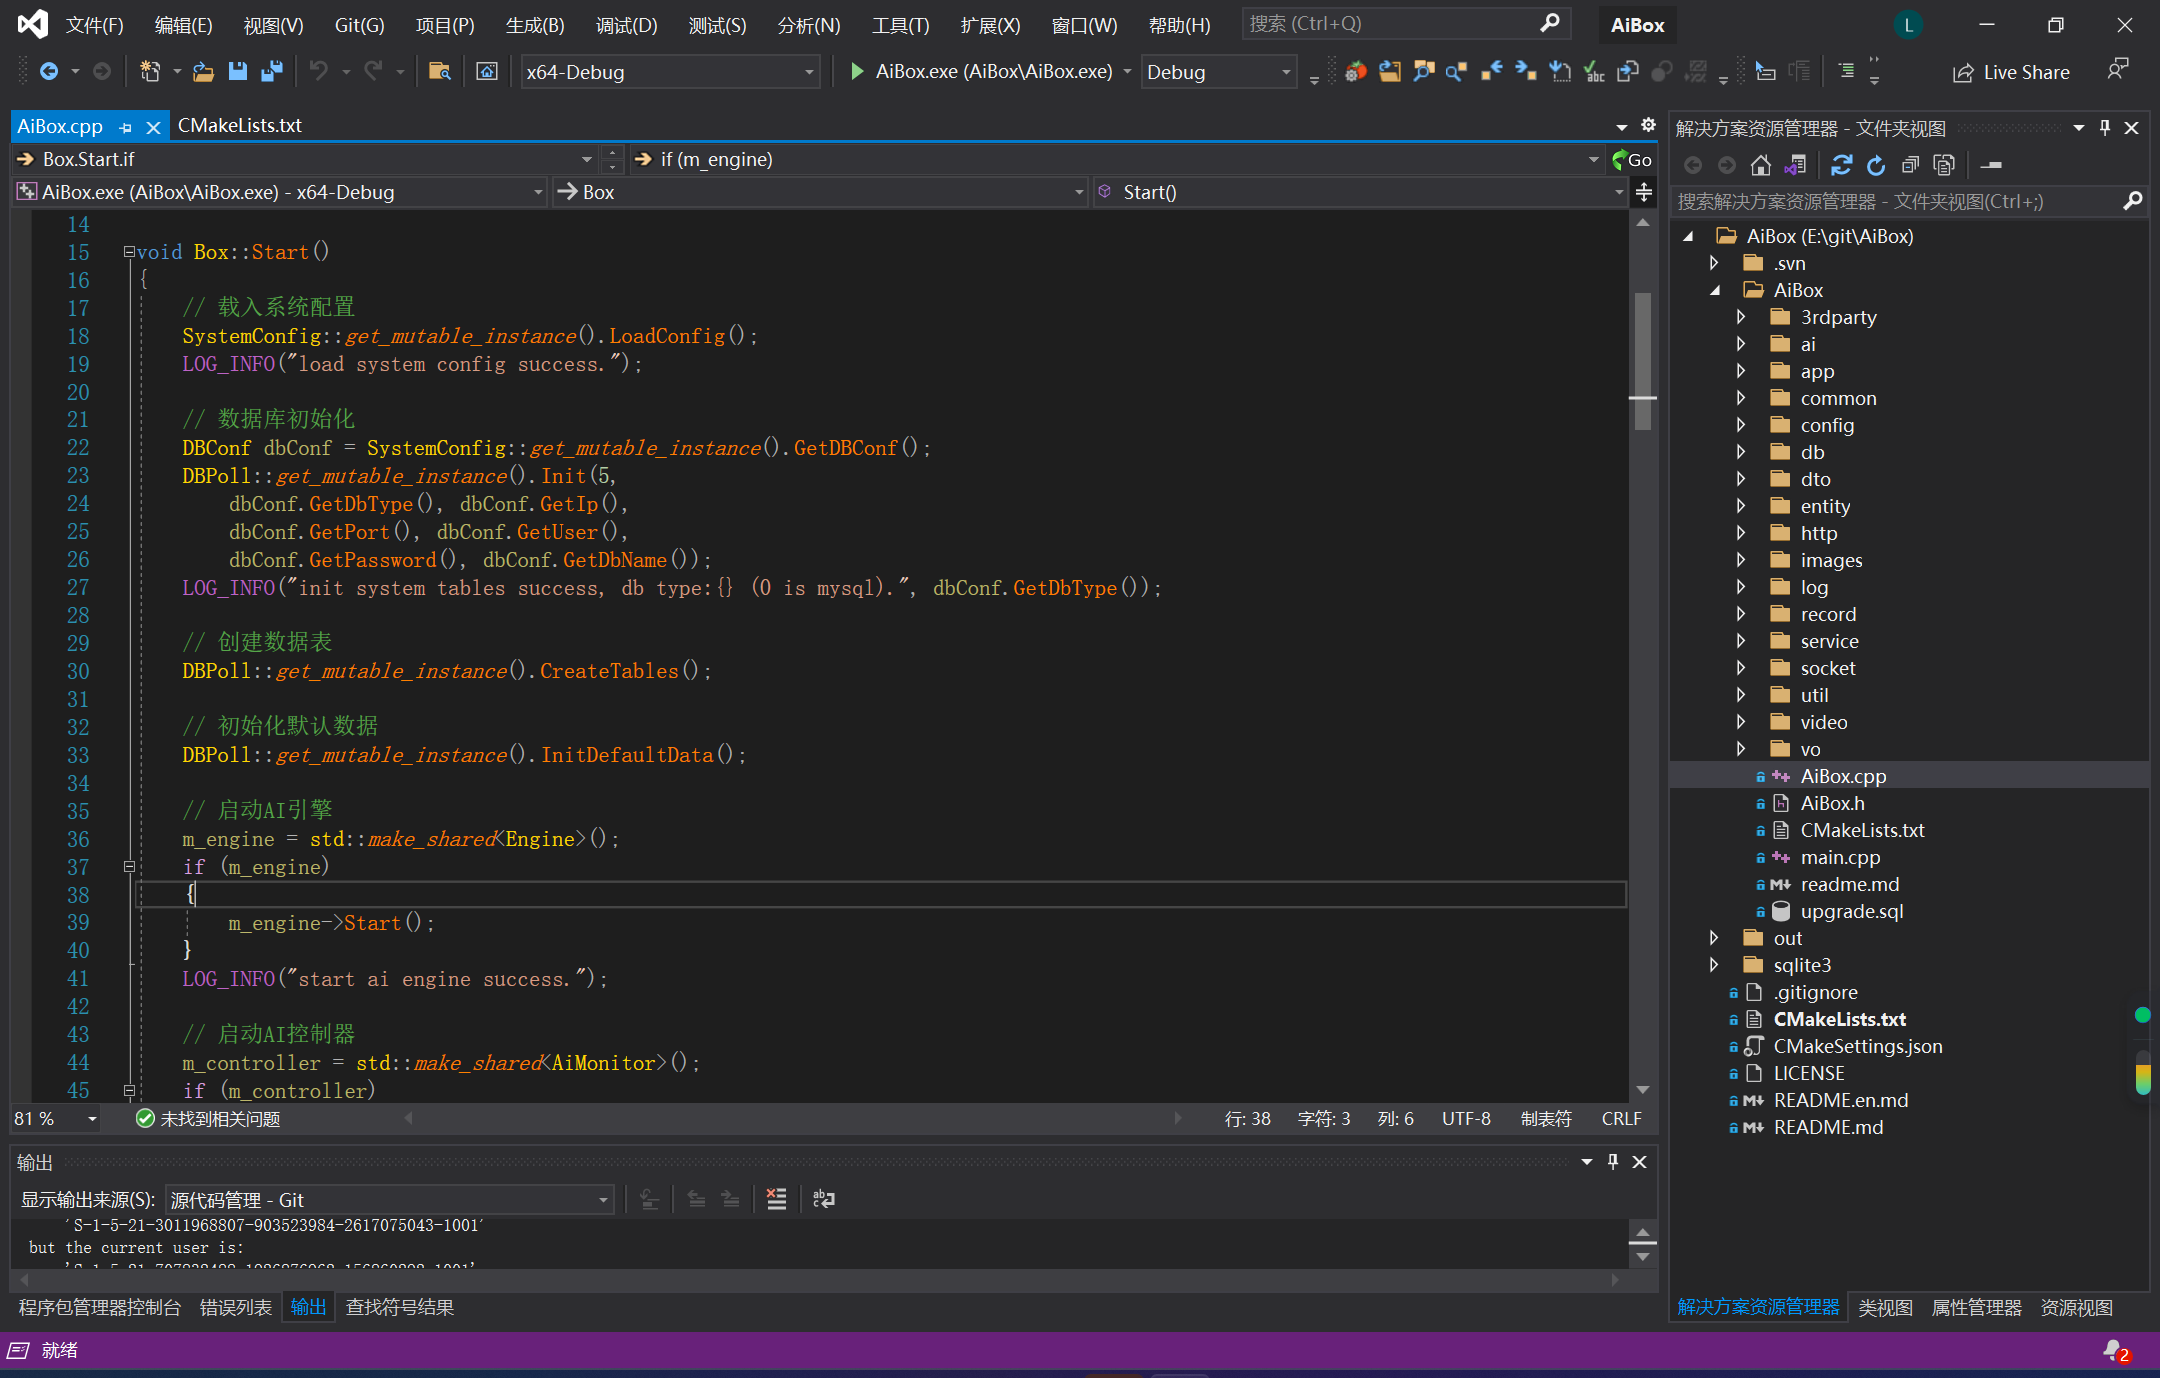Screen dimensions: 2160x1378
Task: Switch views using the Solutions and Folders icon
Action: point(1795,165)
